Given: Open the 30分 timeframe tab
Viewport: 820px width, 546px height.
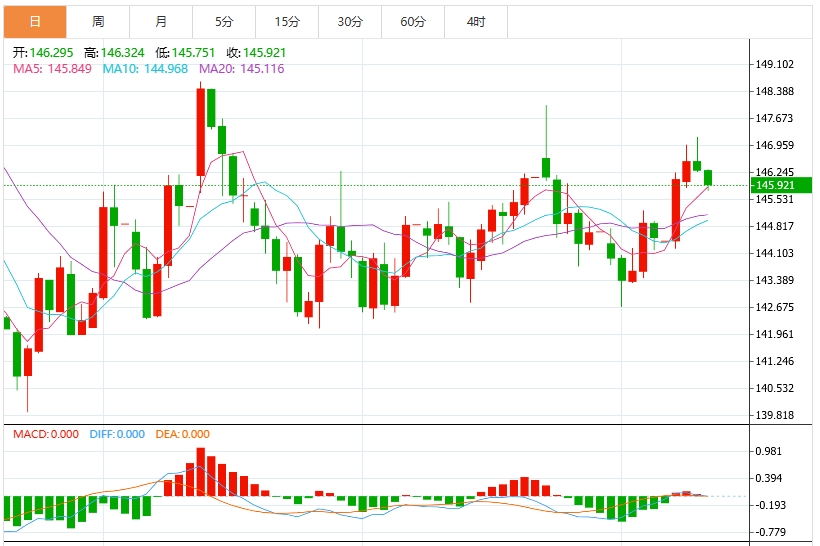Looking at the screenshot, I should click(x=350, y=22).
